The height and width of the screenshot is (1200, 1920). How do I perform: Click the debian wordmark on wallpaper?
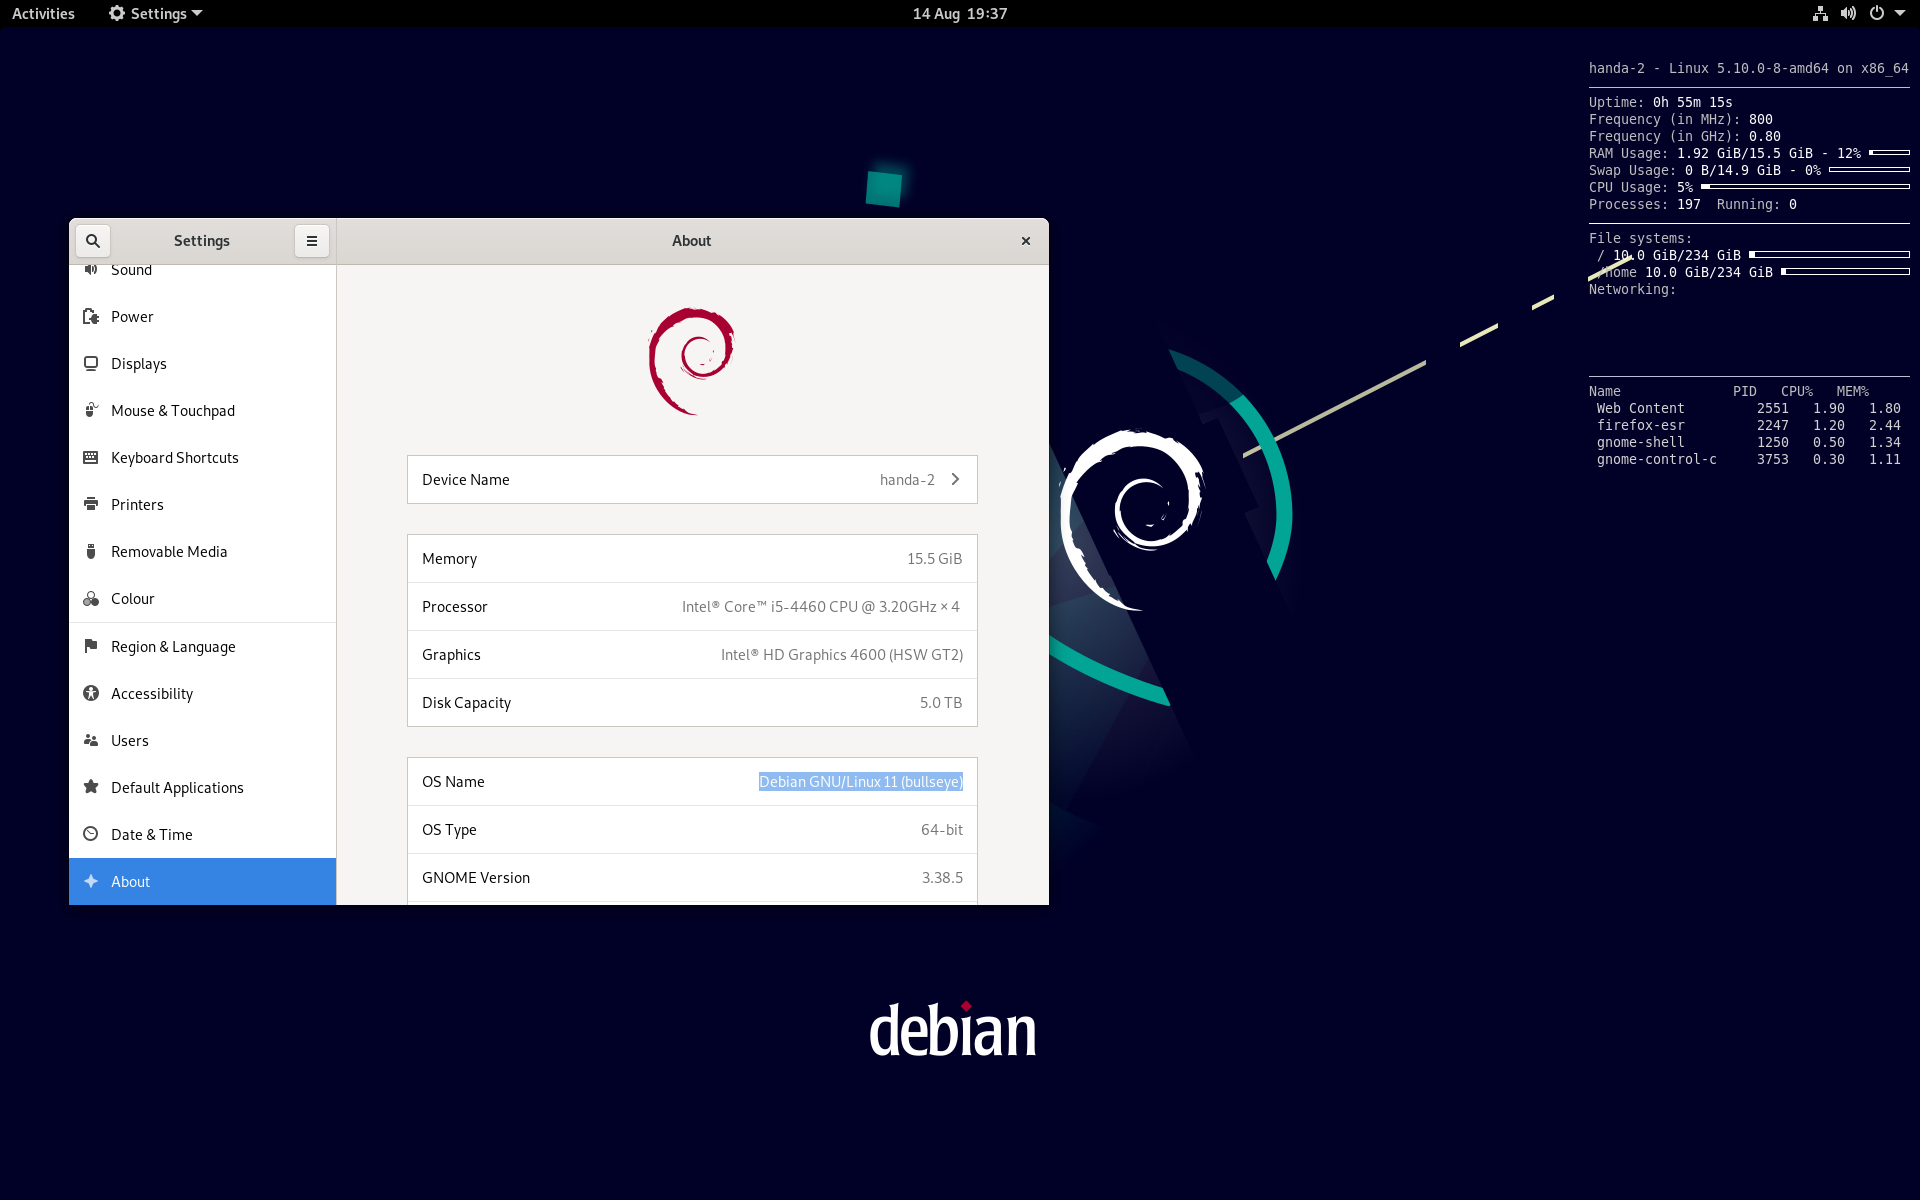coord(953,1030)
